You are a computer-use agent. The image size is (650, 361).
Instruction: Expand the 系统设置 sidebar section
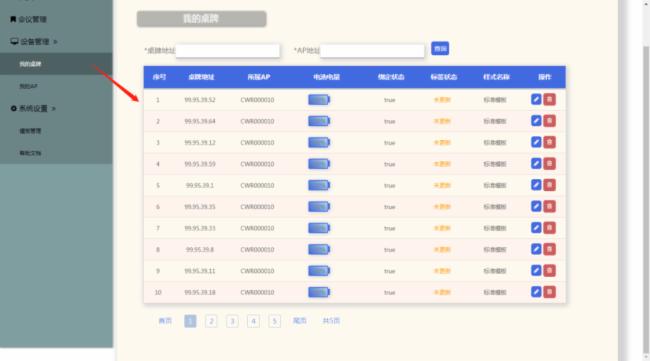(33, 109)
